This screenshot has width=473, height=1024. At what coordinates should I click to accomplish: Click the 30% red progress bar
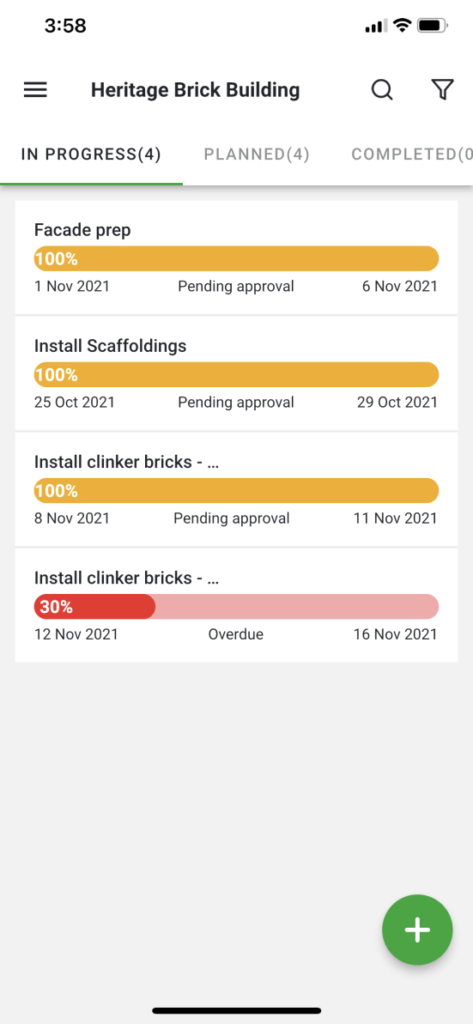point(236,607)
